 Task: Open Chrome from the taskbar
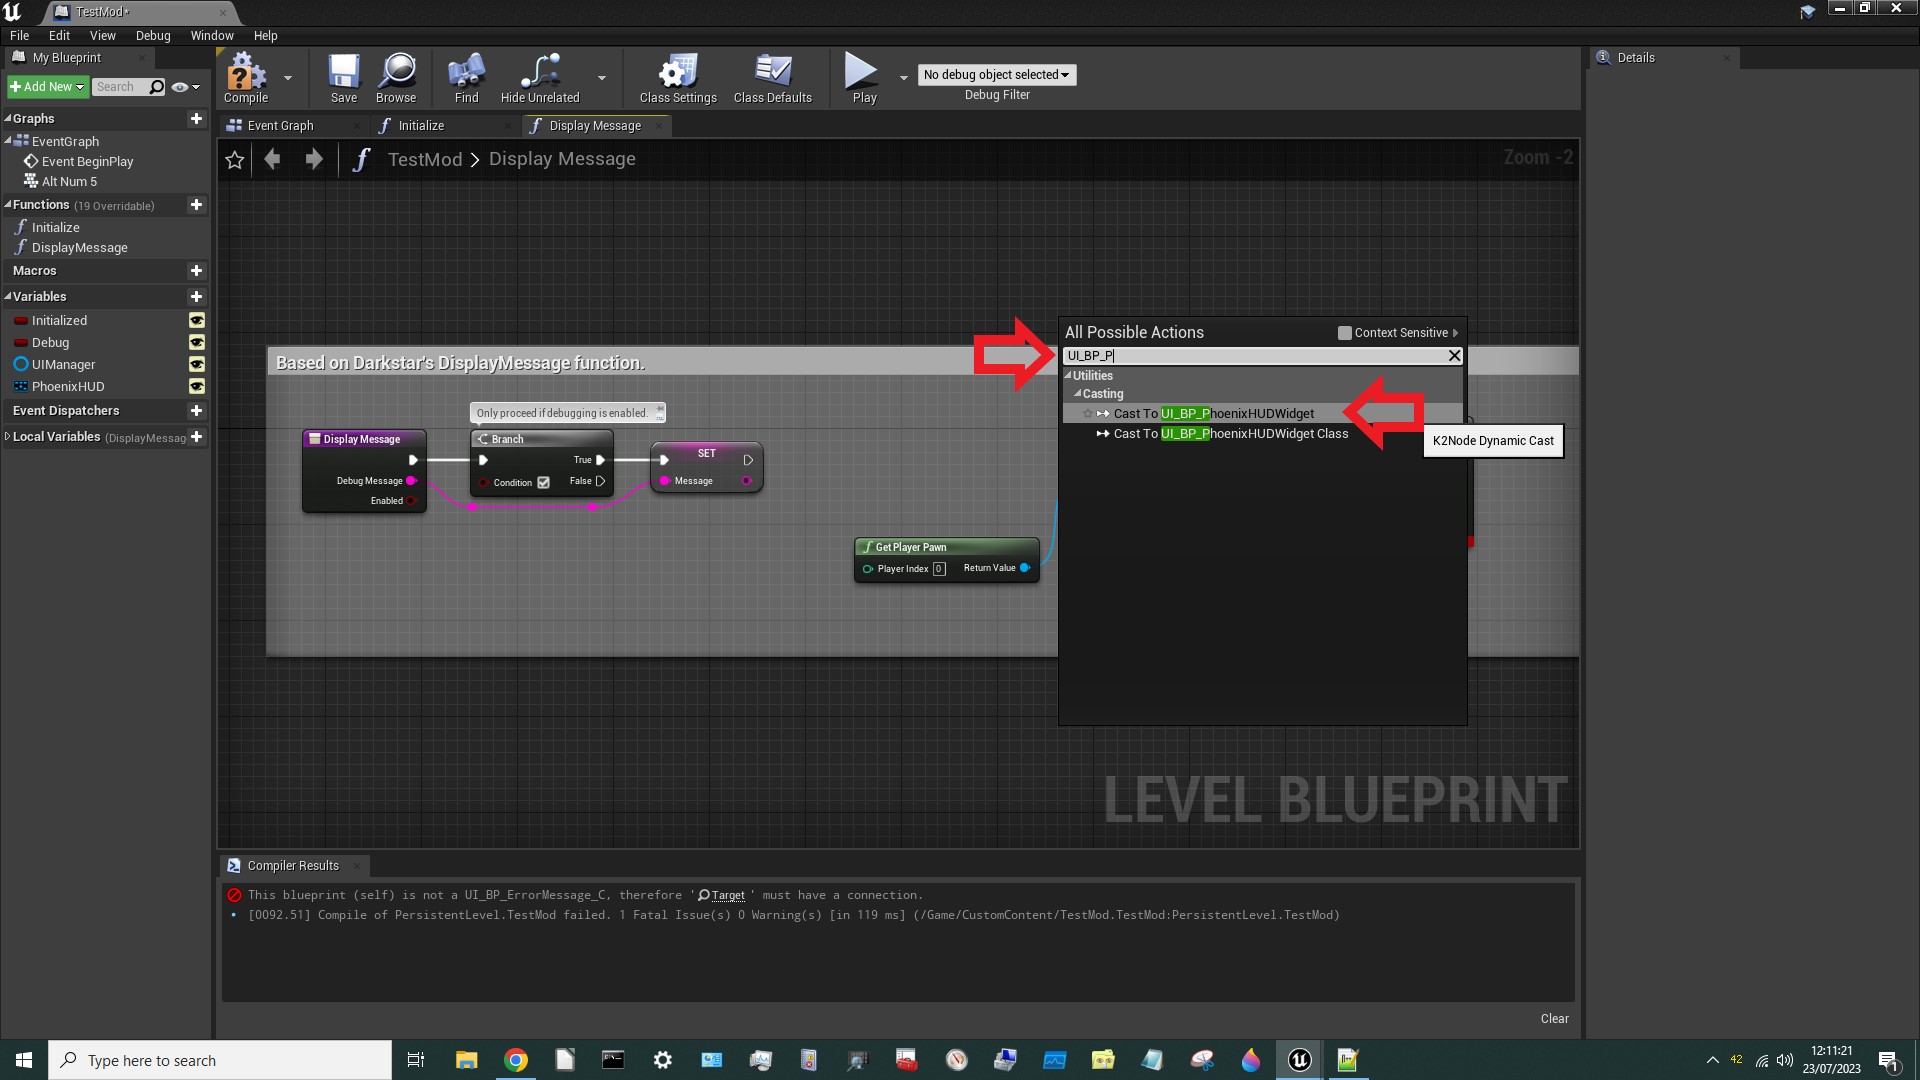516,1060
